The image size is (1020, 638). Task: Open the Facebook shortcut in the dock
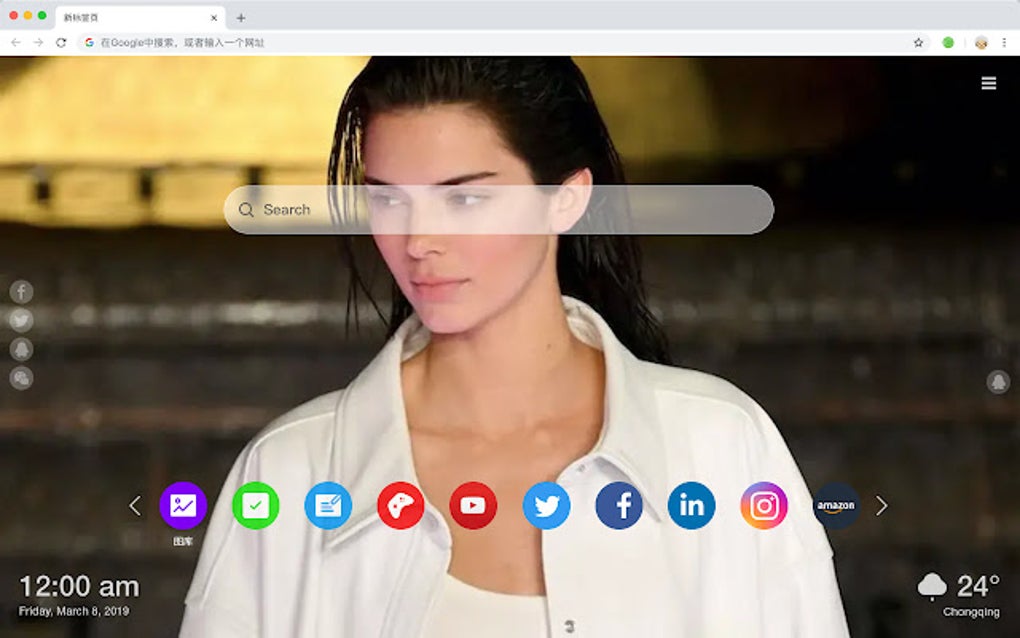[619, 505]
